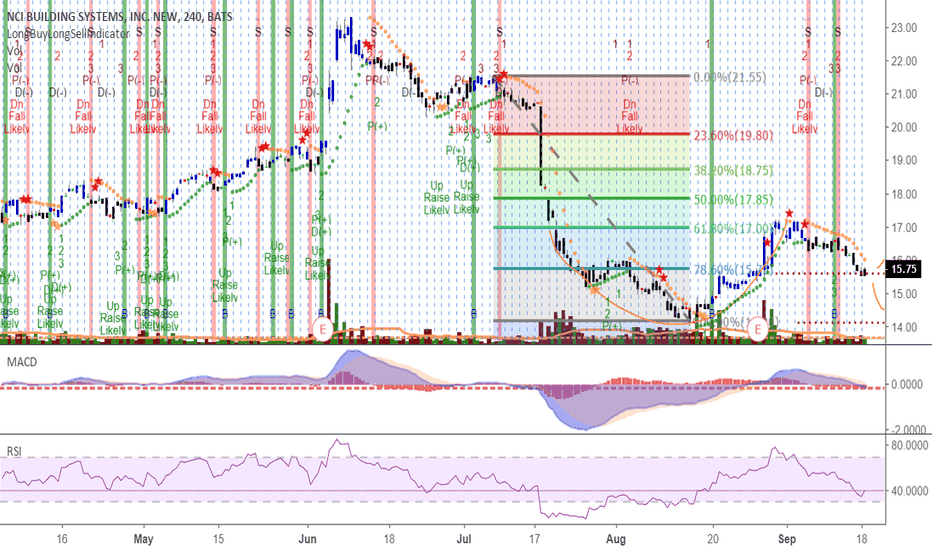The height and width of the screenshot is (550, 932).
Task: Click the RSI 80.0000 axis value
Action: pos(907,444)
